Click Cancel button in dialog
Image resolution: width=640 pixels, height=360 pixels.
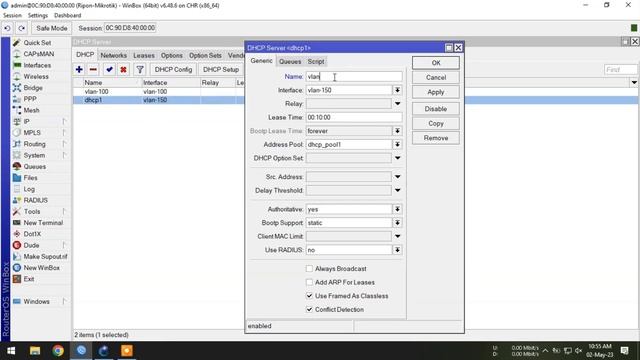[436, 78]
